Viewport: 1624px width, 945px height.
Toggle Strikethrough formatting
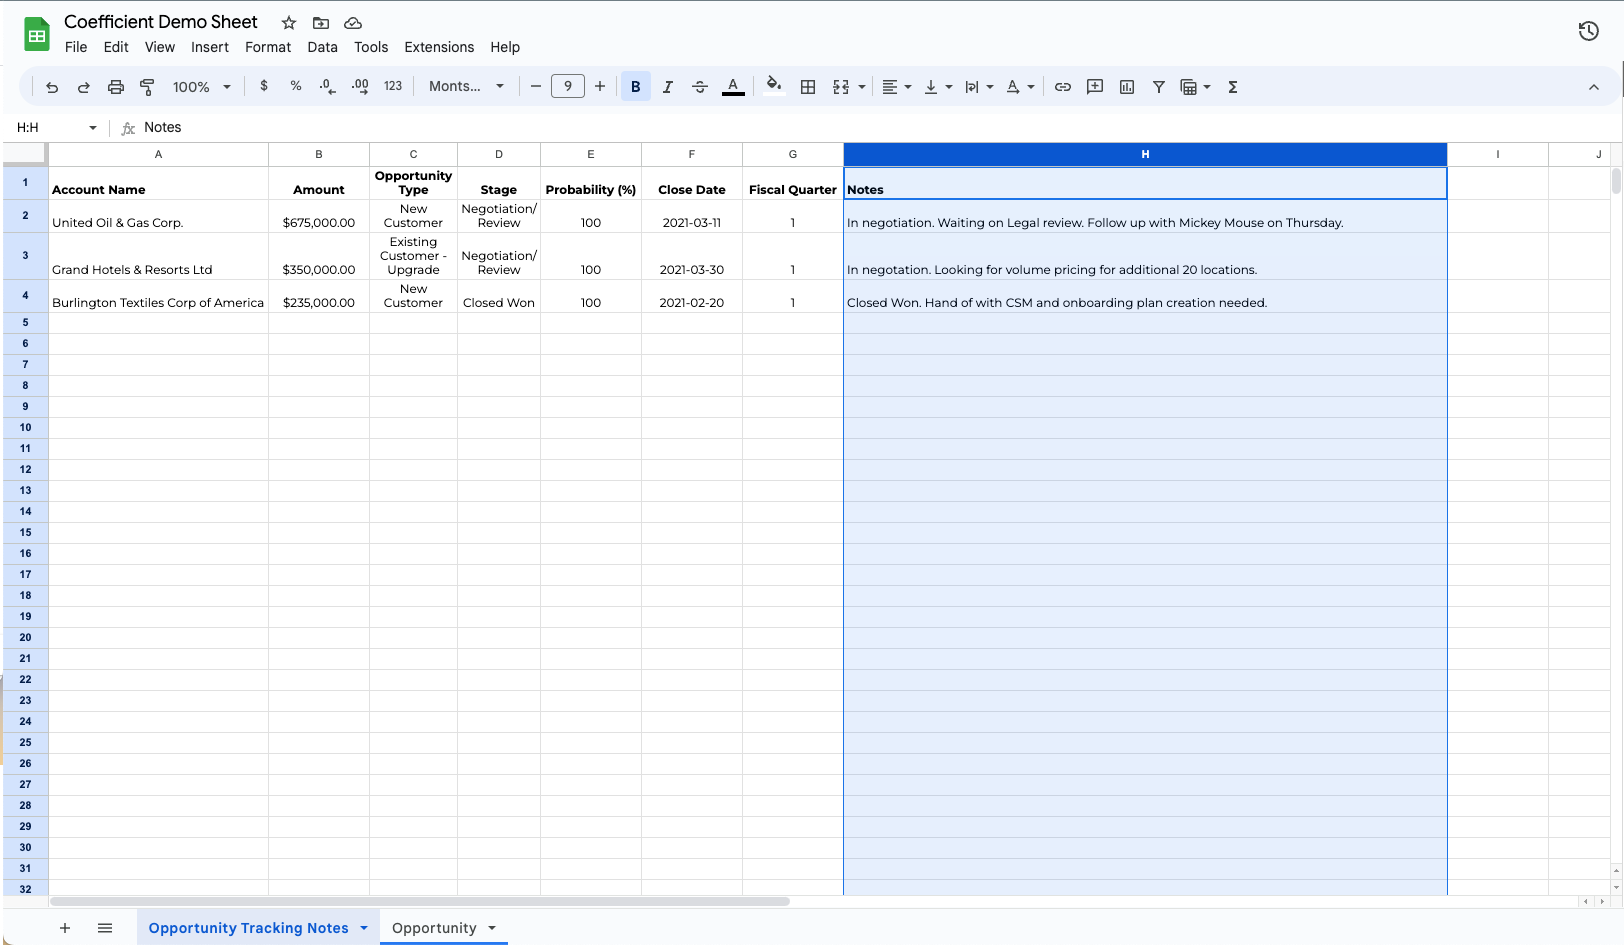(x=700, y=87)
